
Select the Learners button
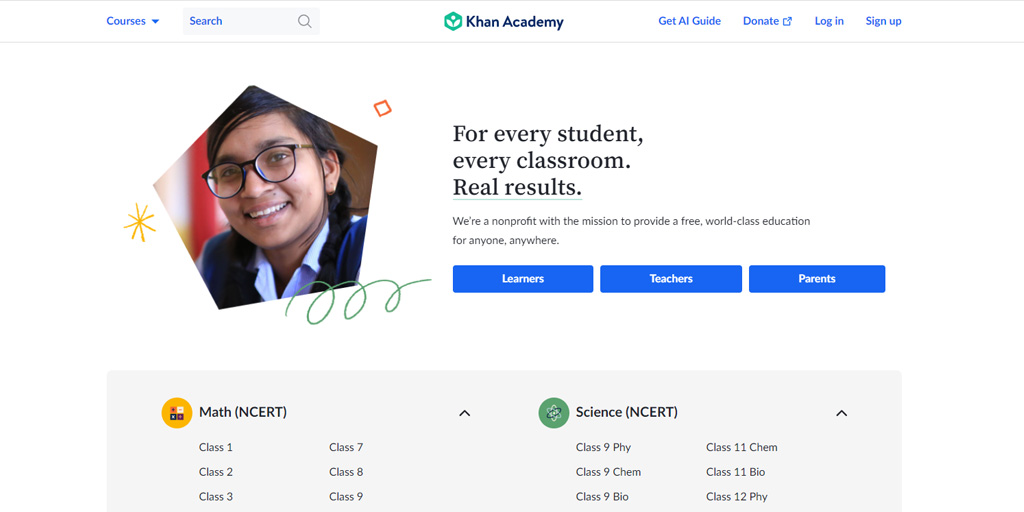(x=523, y=279)
